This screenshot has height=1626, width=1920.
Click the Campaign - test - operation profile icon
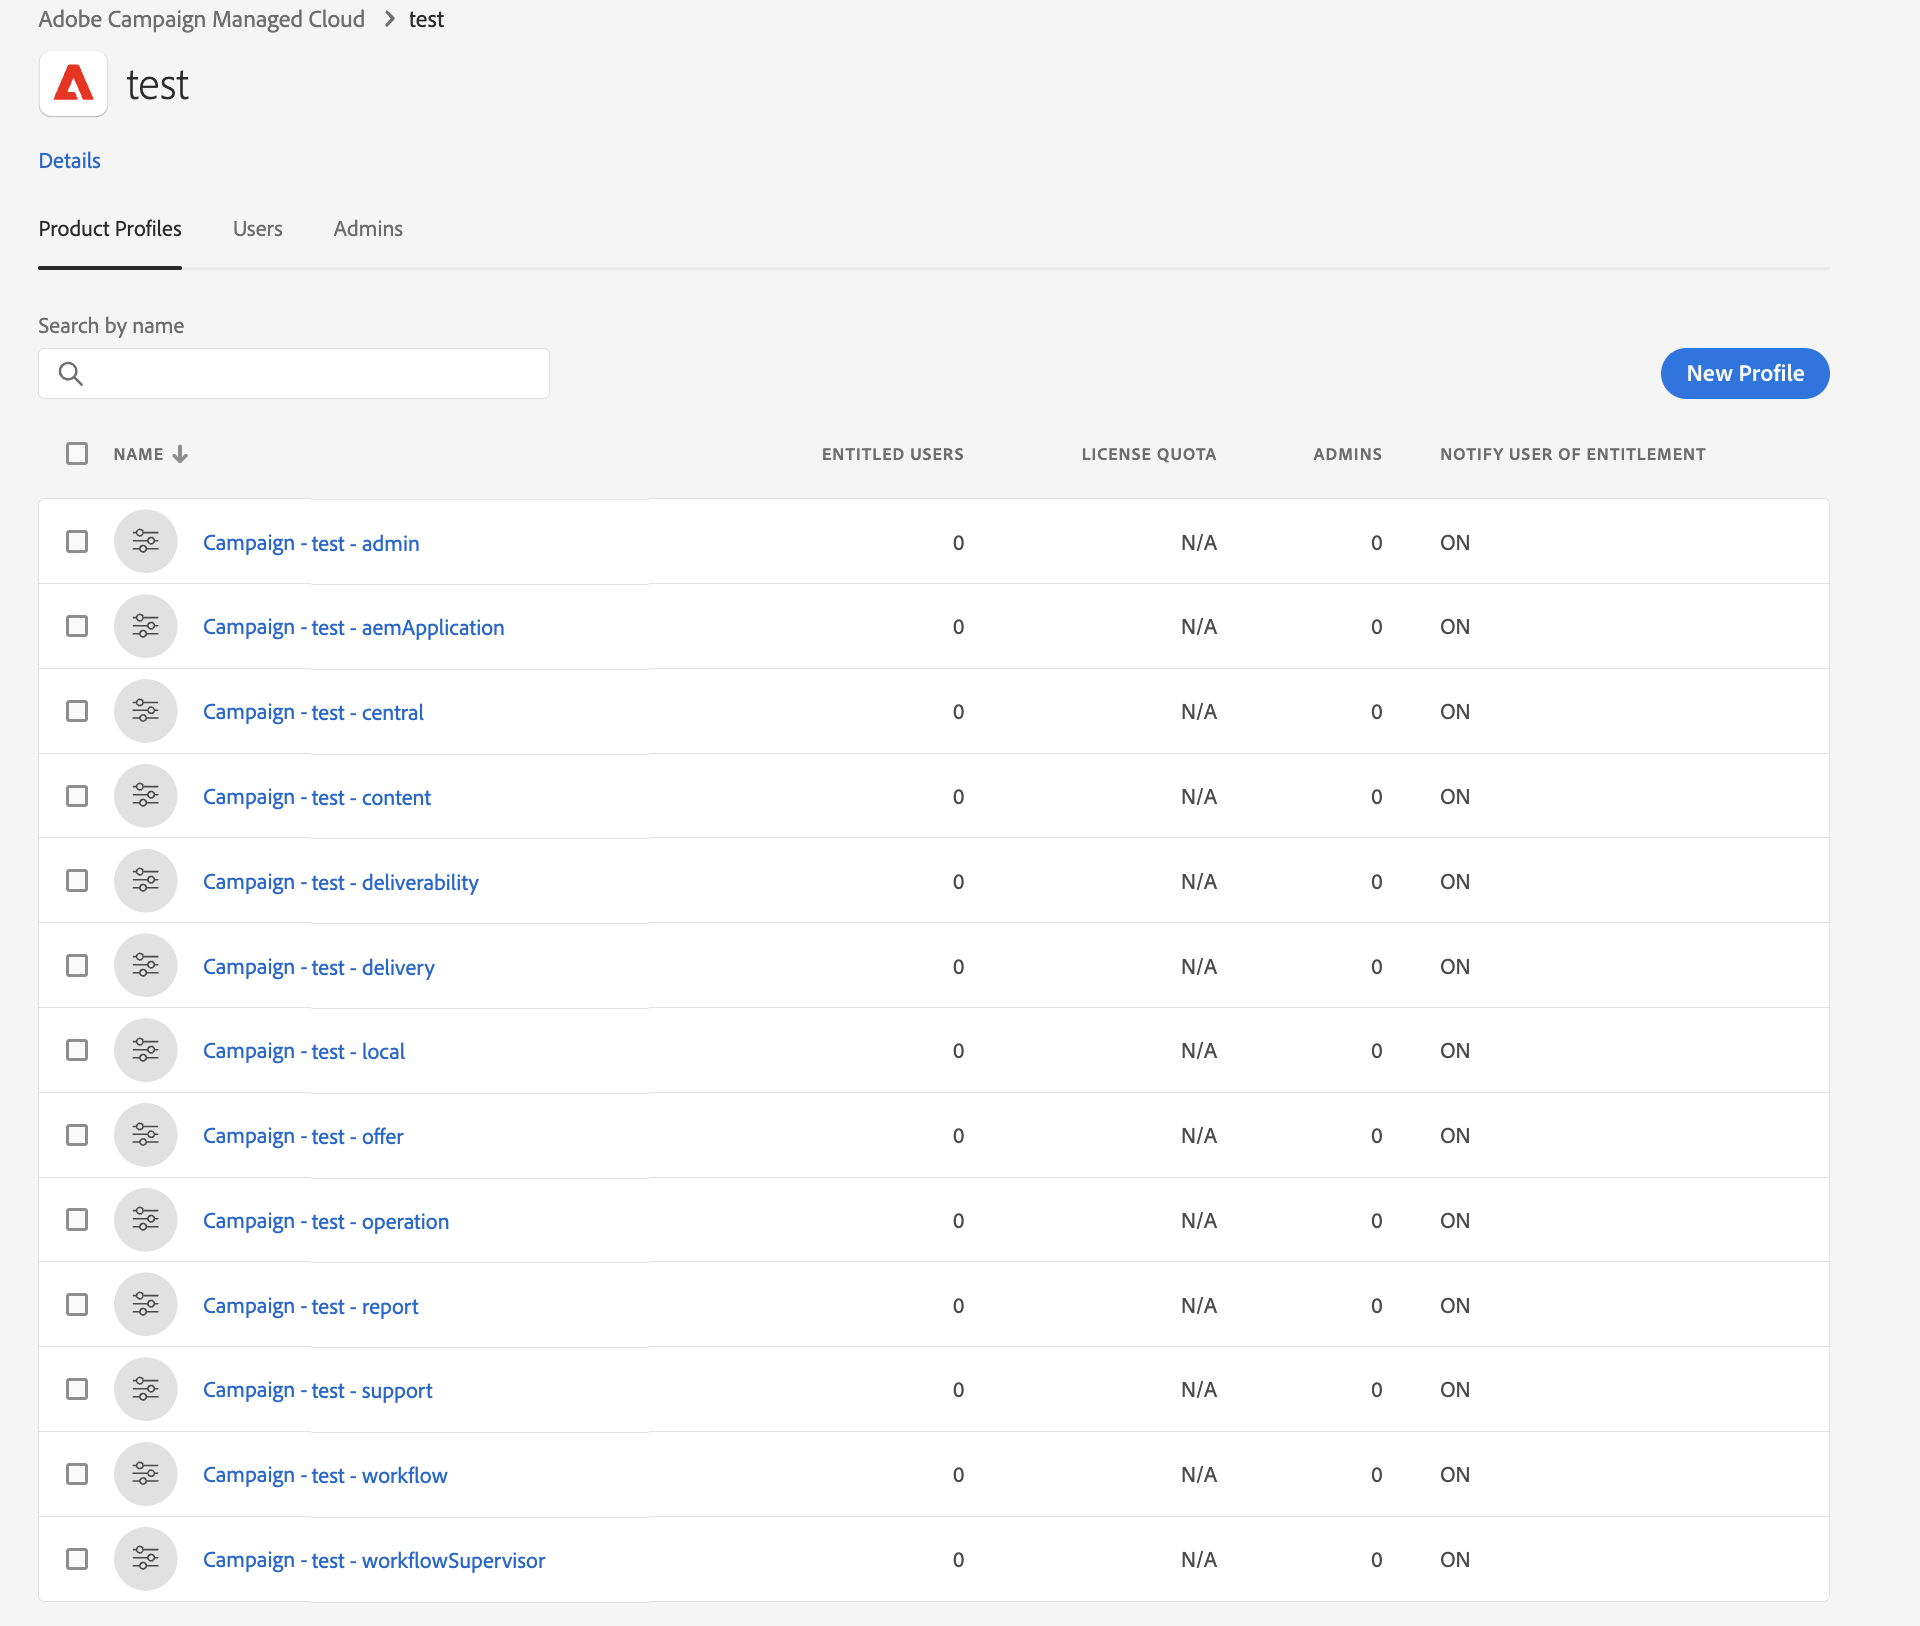[145, 1220]
